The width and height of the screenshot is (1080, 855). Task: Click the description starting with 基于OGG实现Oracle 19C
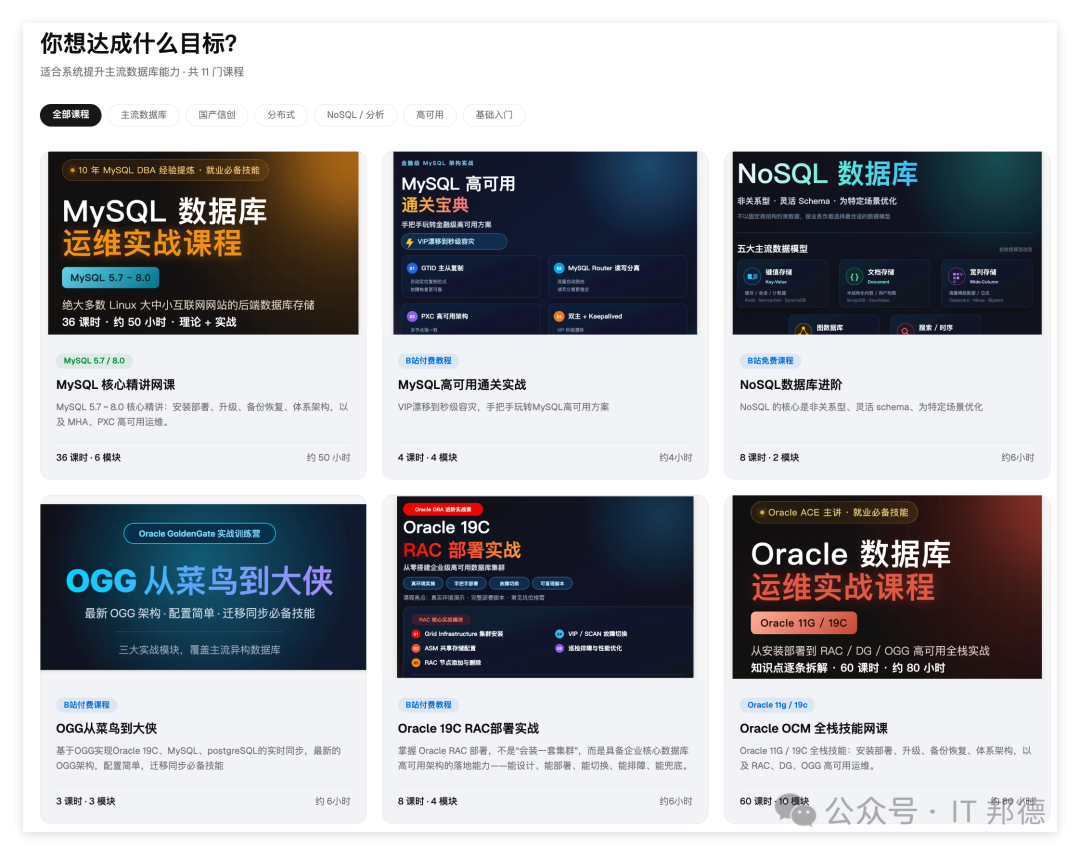click(x=198, y=758)
